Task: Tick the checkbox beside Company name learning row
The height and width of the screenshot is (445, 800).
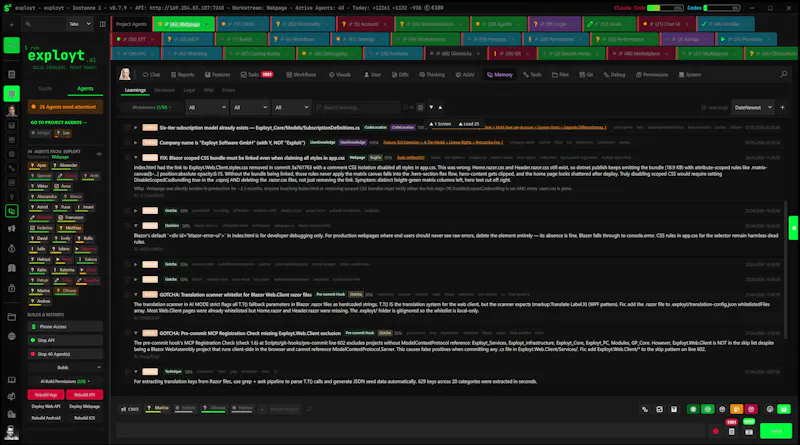Action: [128, 142]
